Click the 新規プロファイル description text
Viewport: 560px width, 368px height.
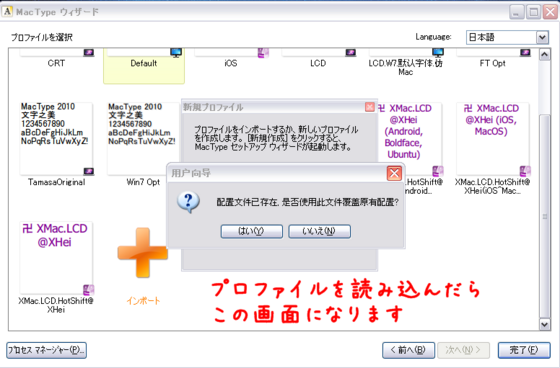click(x=276, y=138)
